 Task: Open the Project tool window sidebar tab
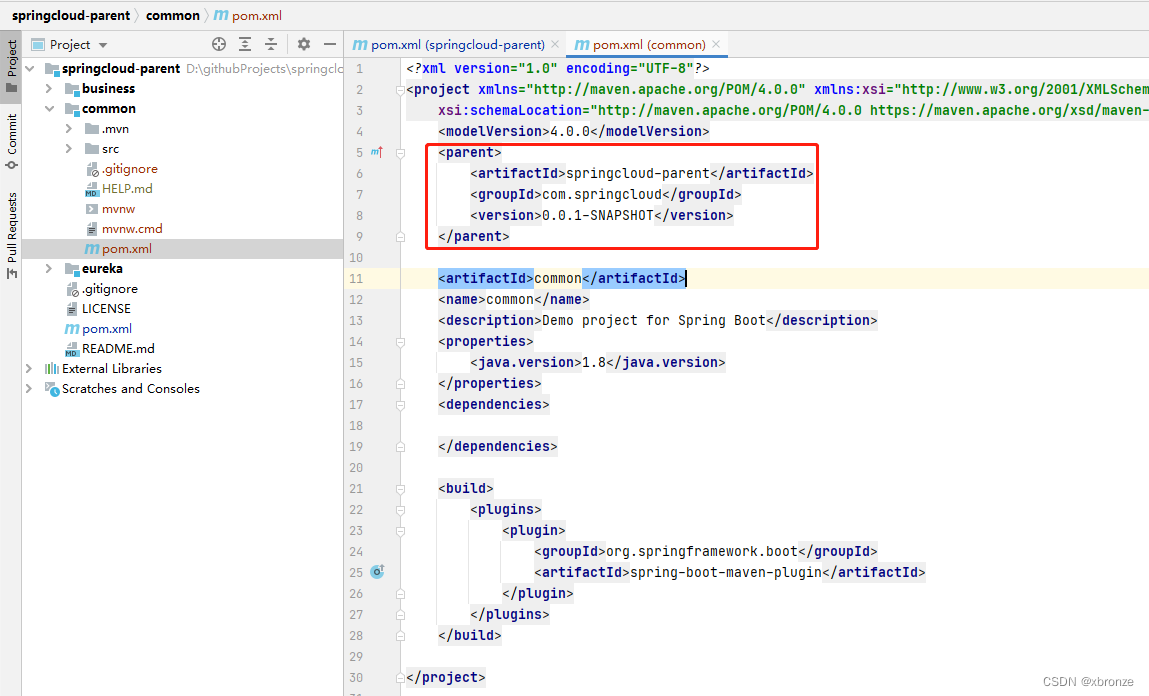[x=11, y=65]
